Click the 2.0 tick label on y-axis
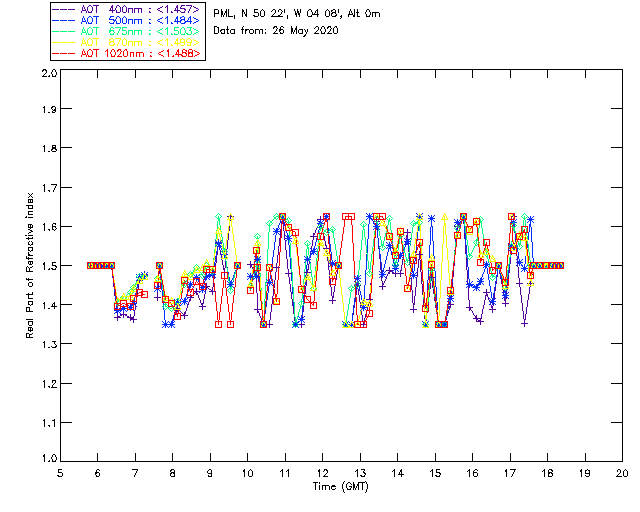This screenshot has width=640, height=512. tap(49, 73)
